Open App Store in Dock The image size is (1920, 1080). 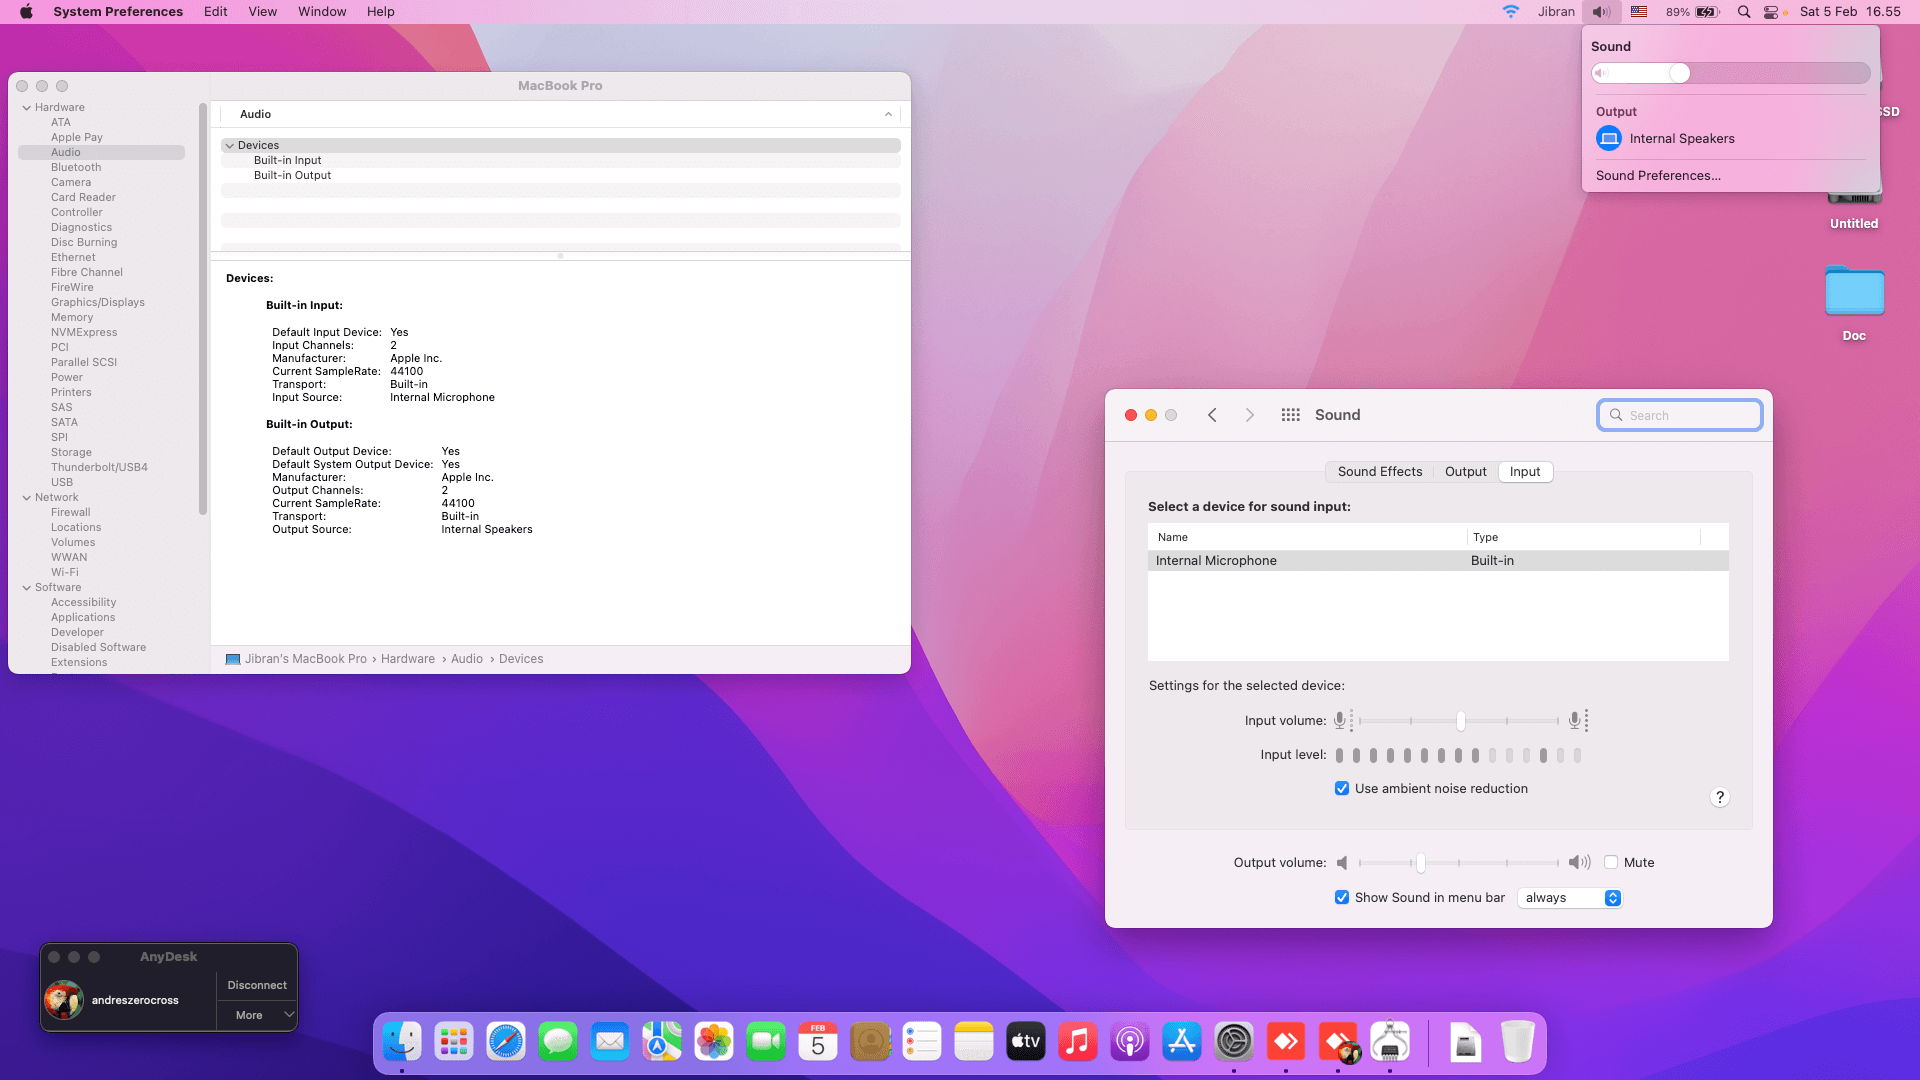click(x=1182, y=1042)
